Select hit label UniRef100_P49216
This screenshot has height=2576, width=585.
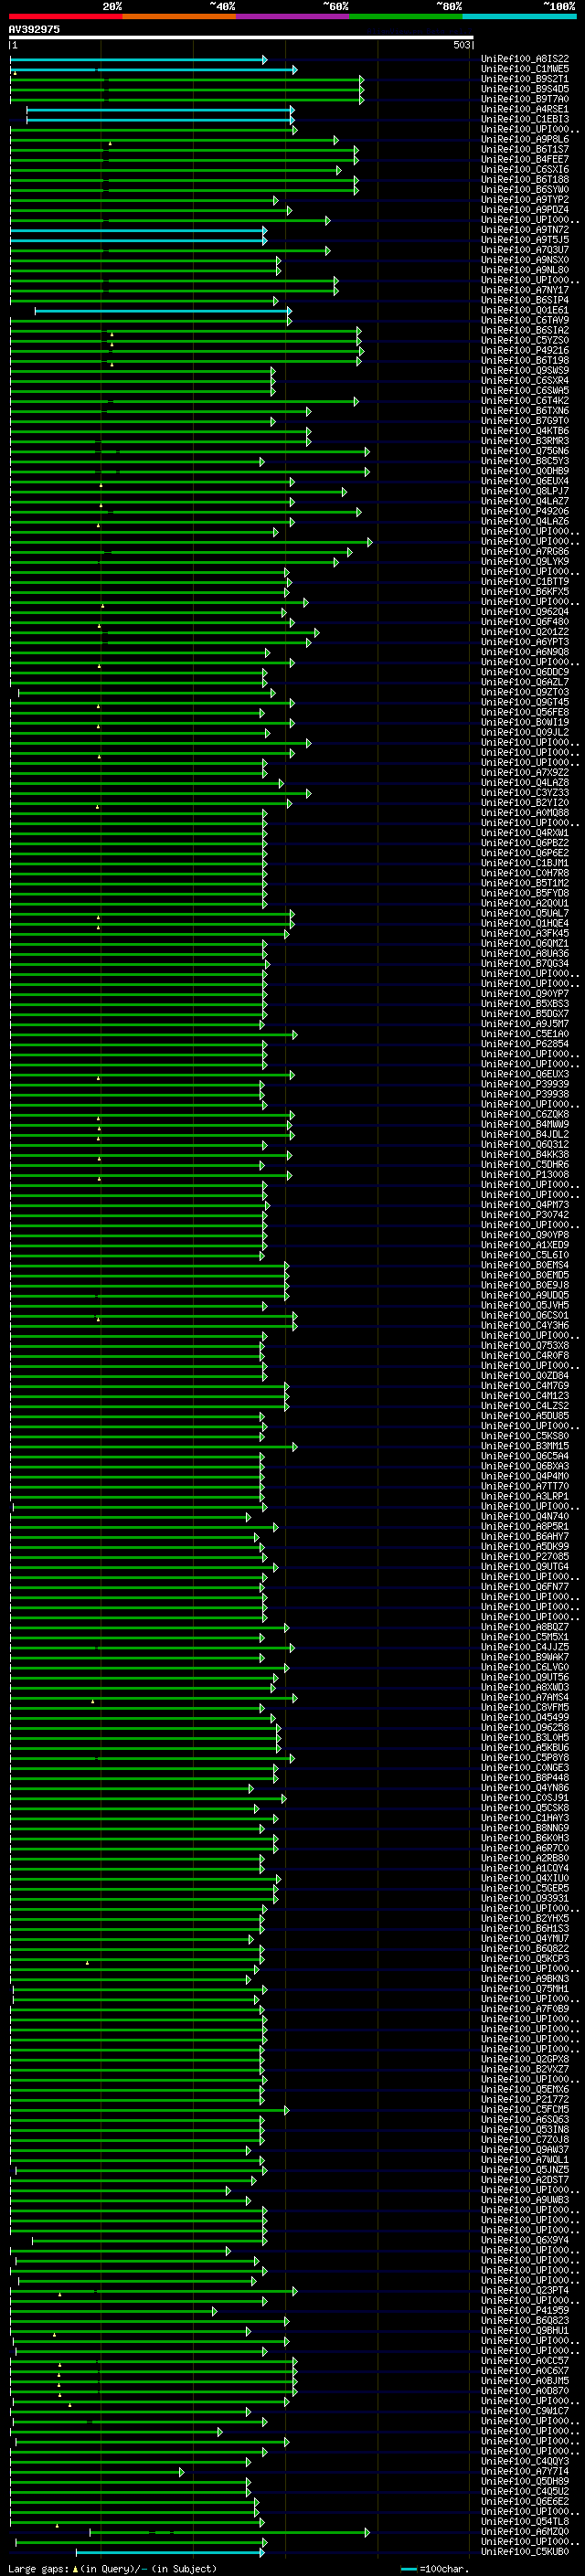[525, 351]
